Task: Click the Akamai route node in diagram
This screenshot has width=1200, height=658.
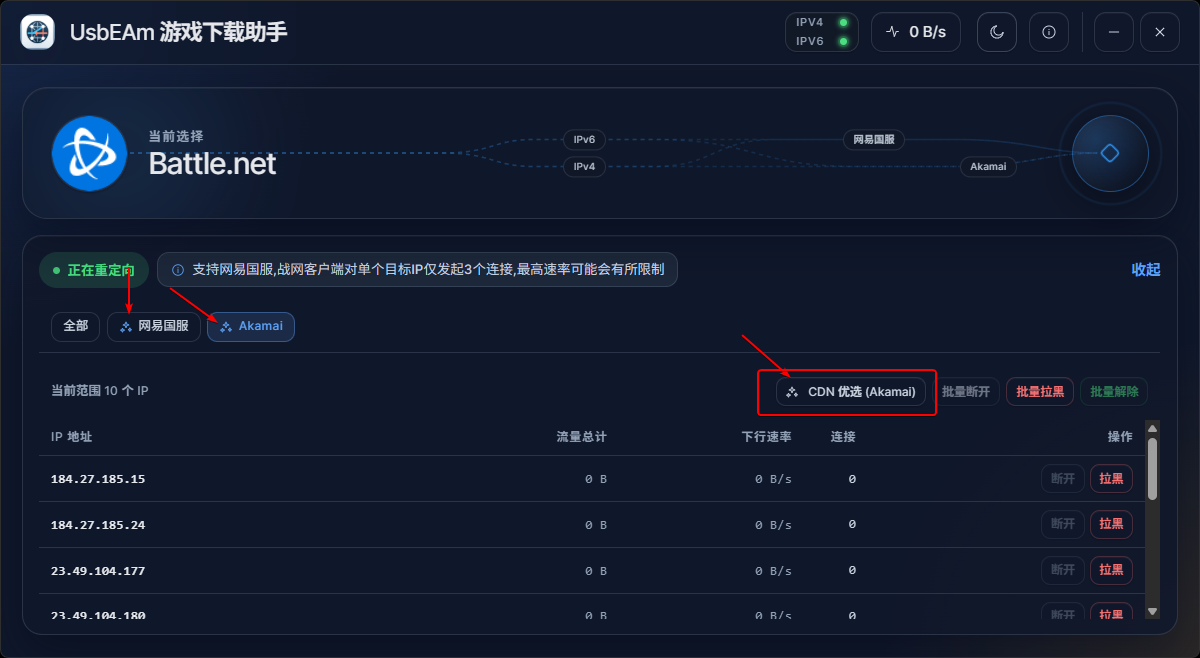Action: pyautogui.click(x=987, y=167)
